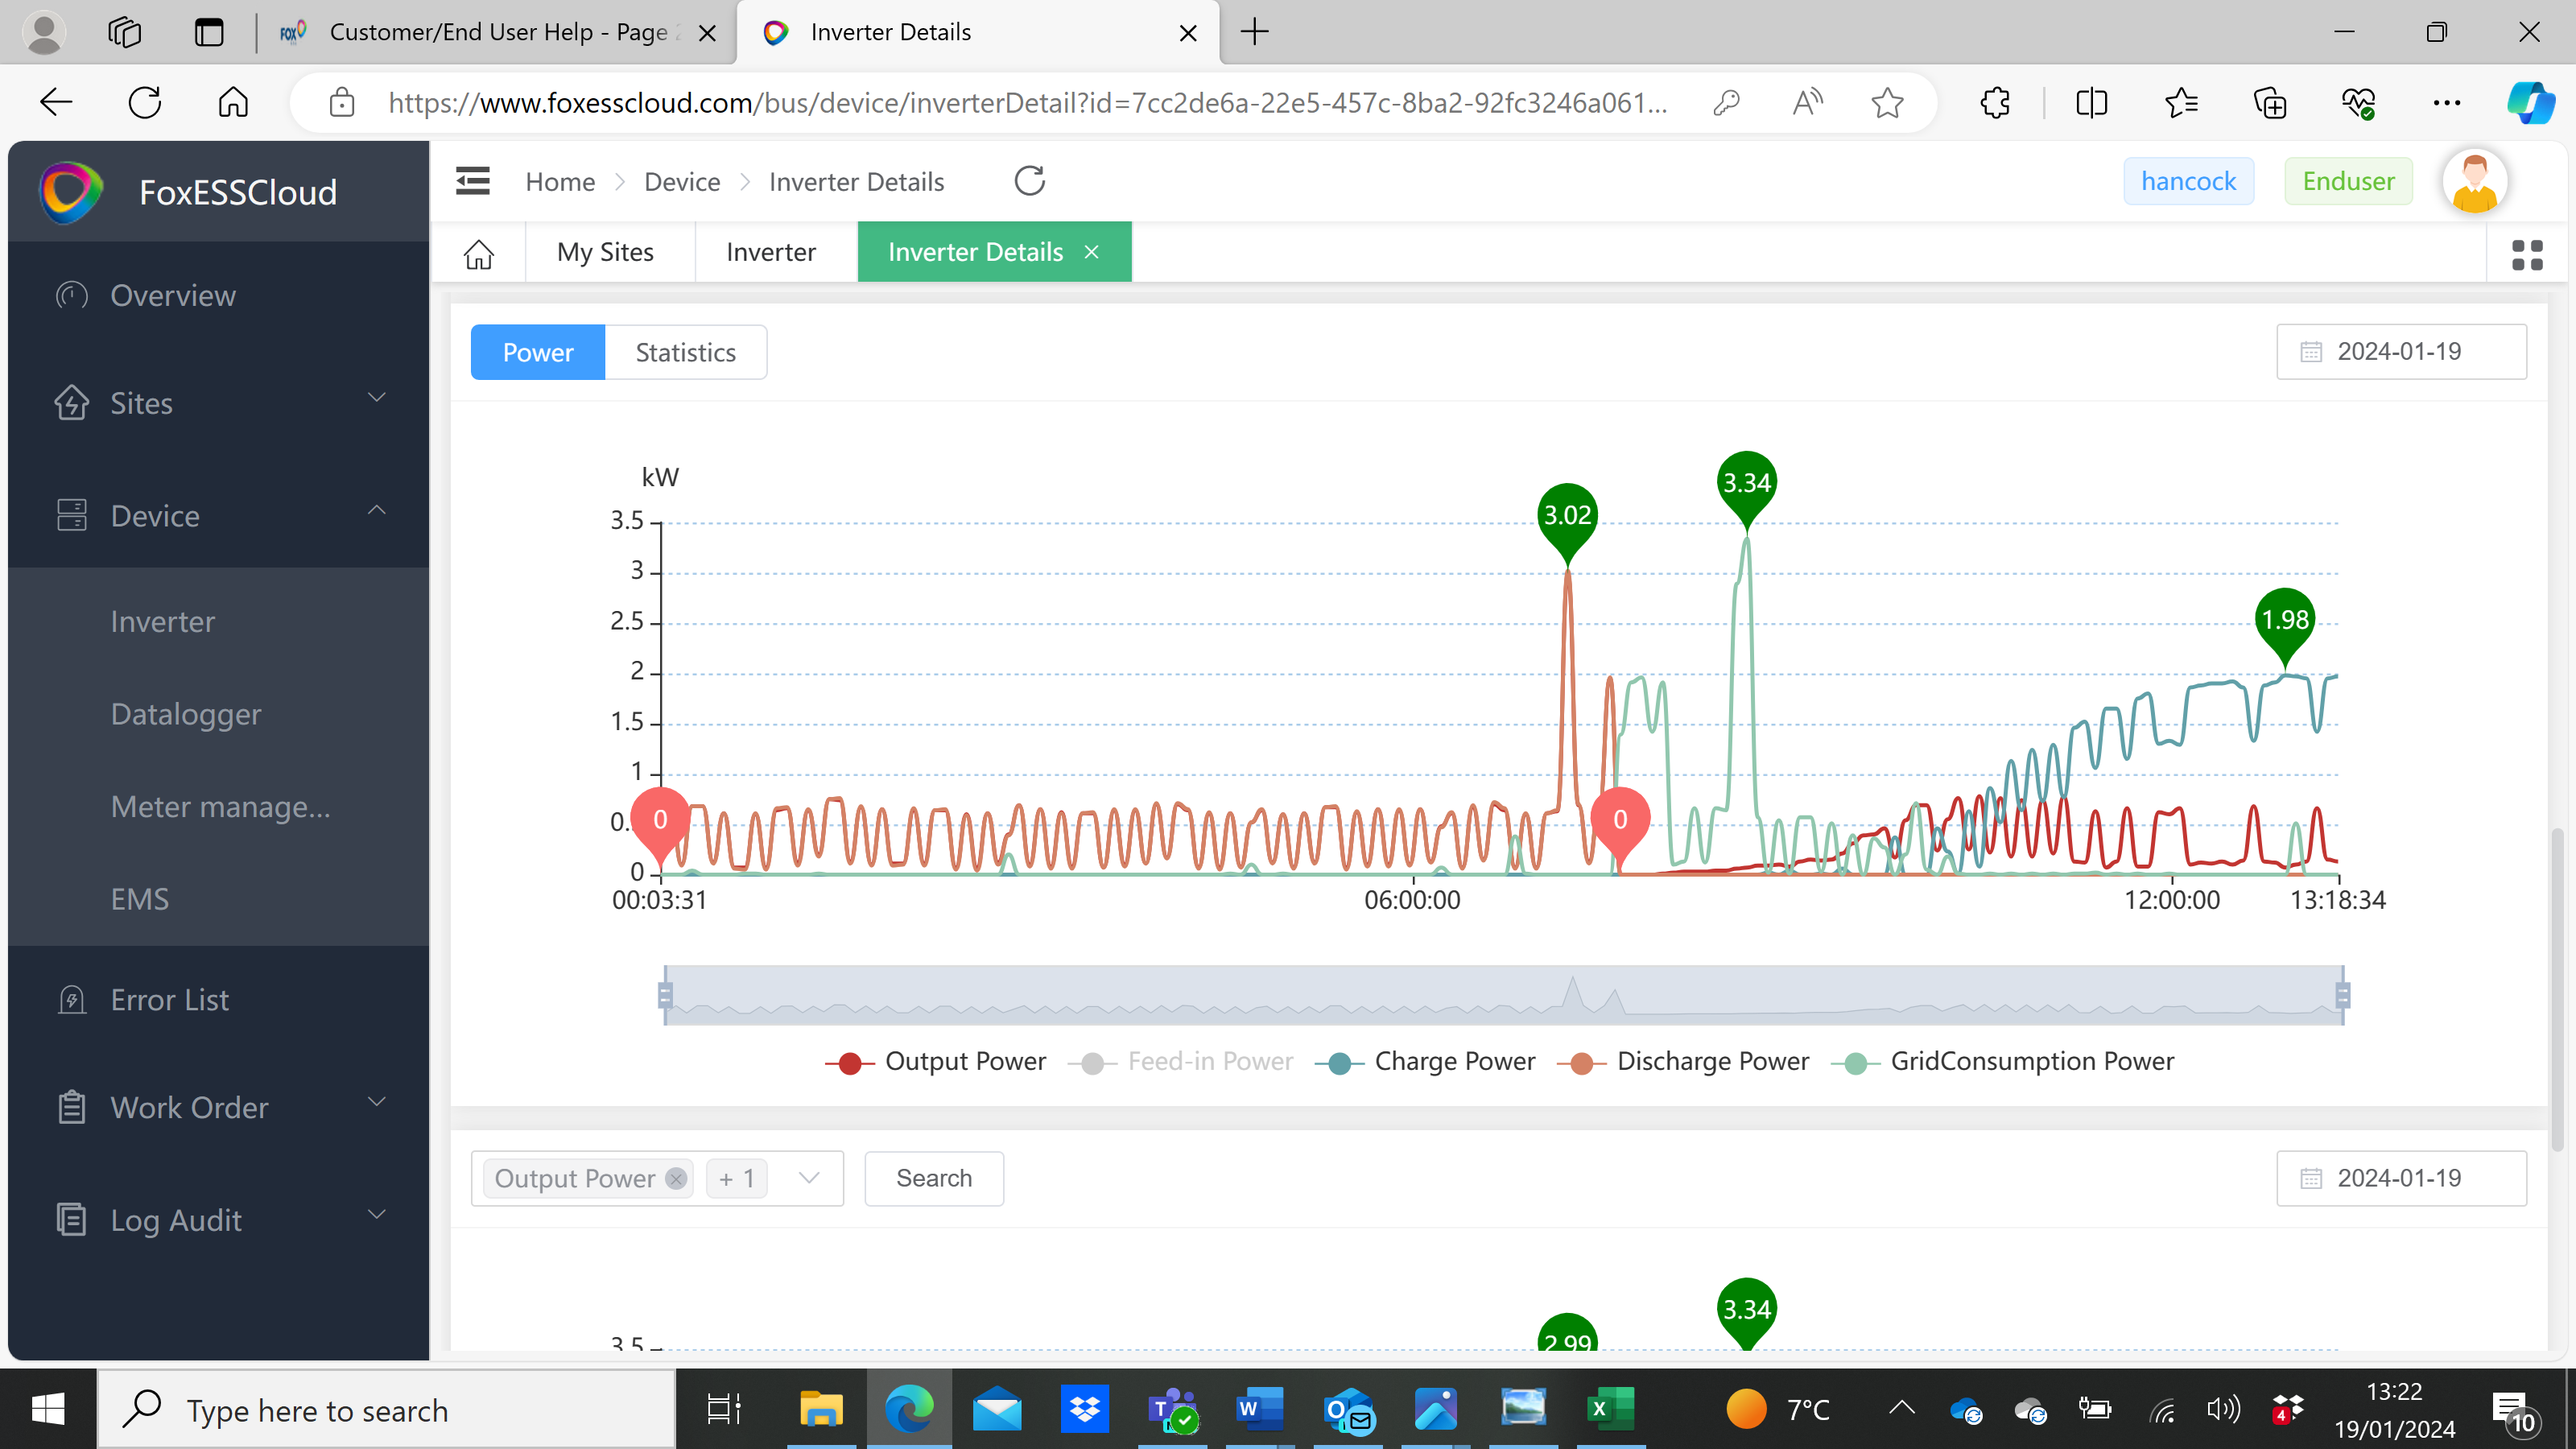This screenshot has width=2576, height=1449.
Task: Open Overview in the sidebar
Action: [172, 295]
